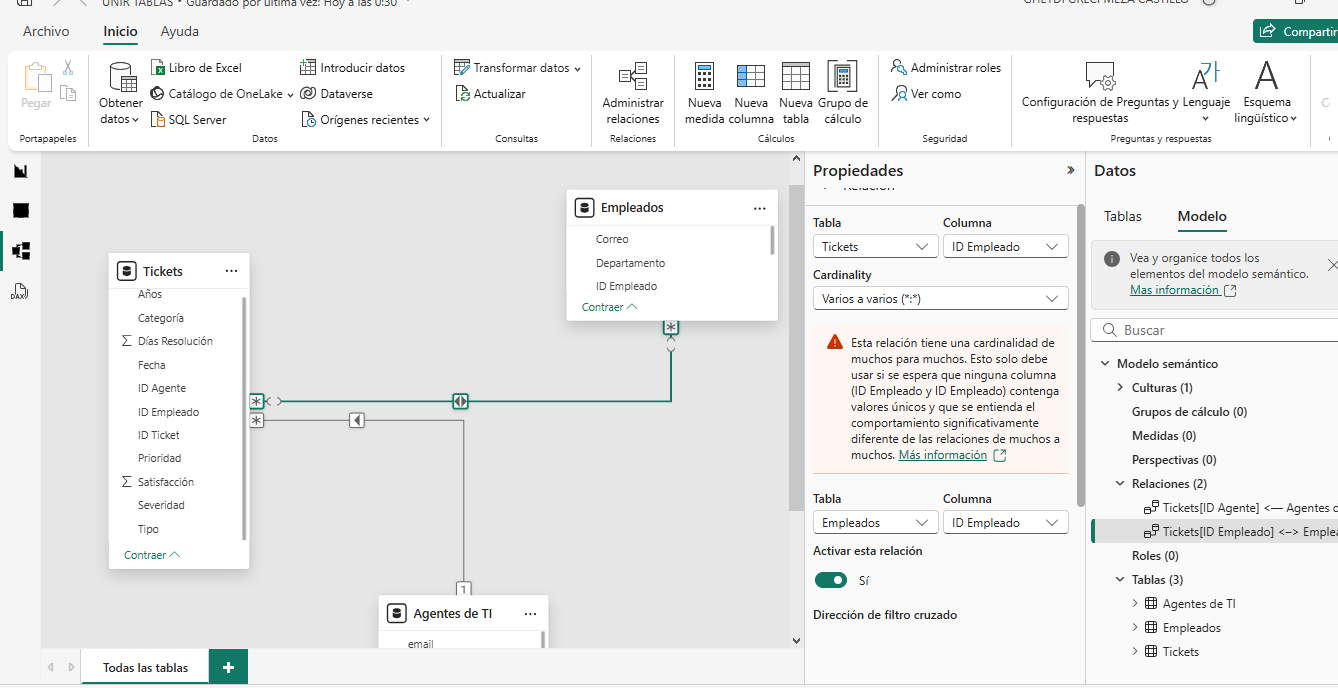Click the Nueva columna icon
The height and width of the screenshot is (688, 1338).
pyautogui.click(x=751, y=78)
